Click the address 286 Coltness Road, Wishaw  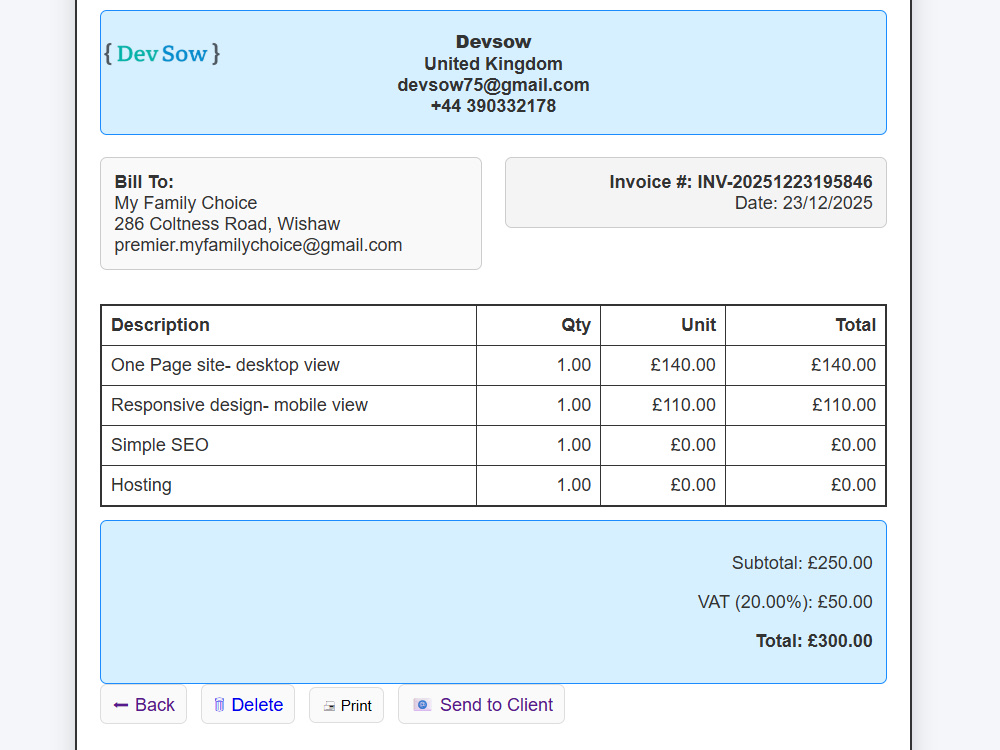click(x=227, y=224)
